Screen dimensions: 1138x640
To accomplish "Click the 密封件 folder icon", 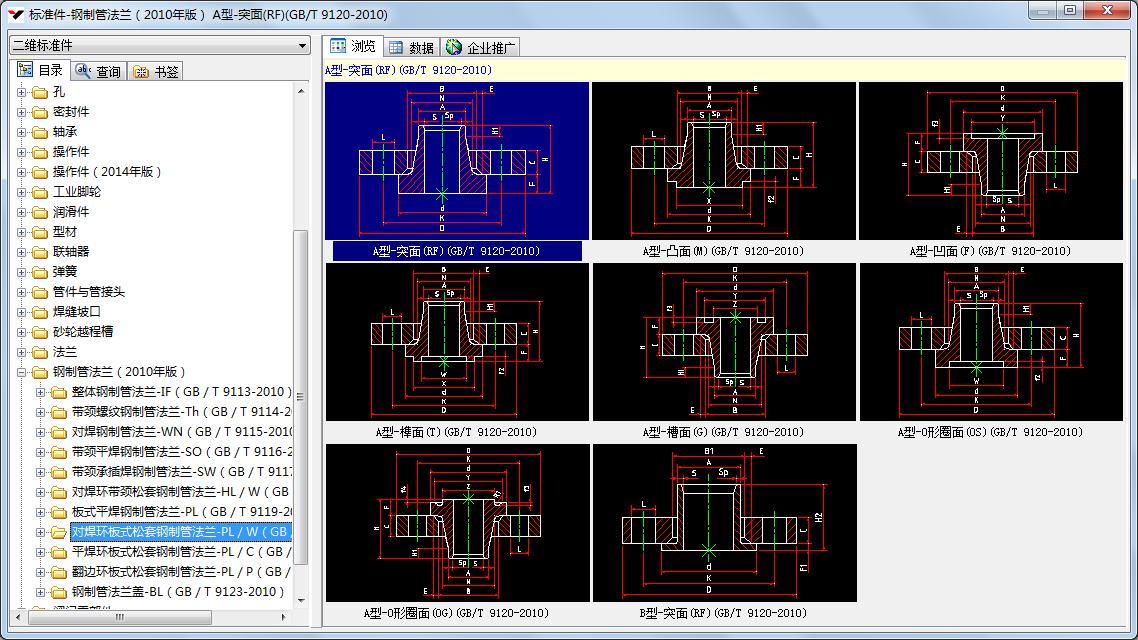I will tap(40, 112).
